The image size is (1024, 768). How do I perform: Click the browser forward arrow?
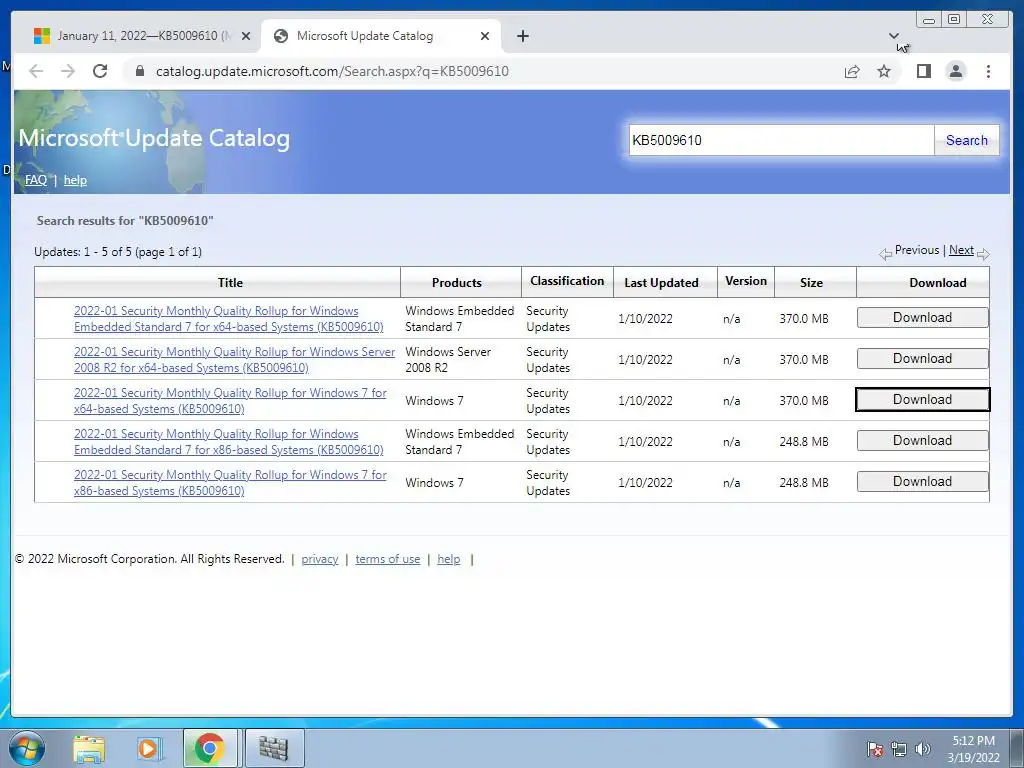pos(68,71)
